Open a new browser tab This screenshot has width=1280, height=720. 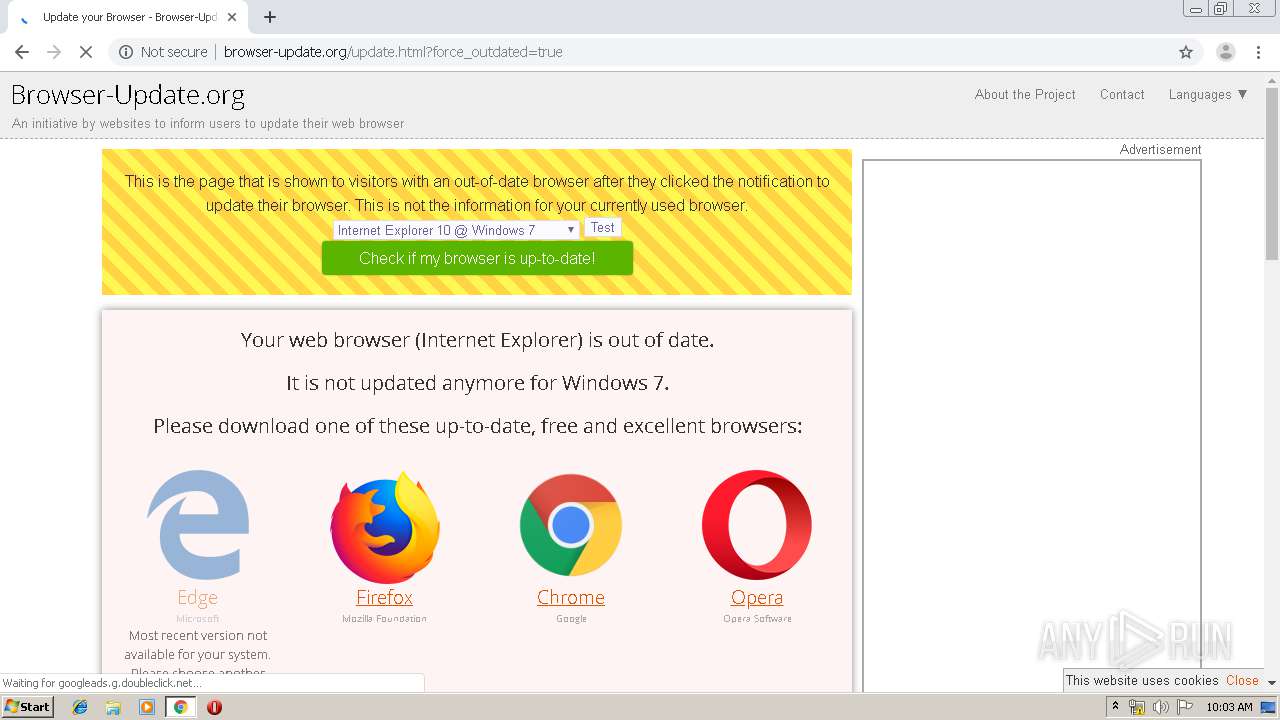(x=270, y=17)
